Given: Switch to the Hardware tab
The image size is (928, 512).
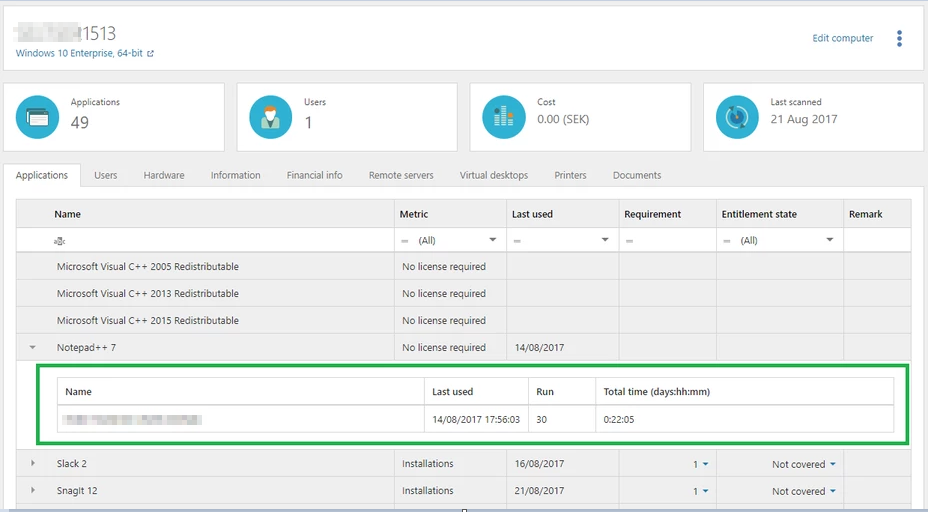Looking at the screenshot, I should click(x=164, y=175).
